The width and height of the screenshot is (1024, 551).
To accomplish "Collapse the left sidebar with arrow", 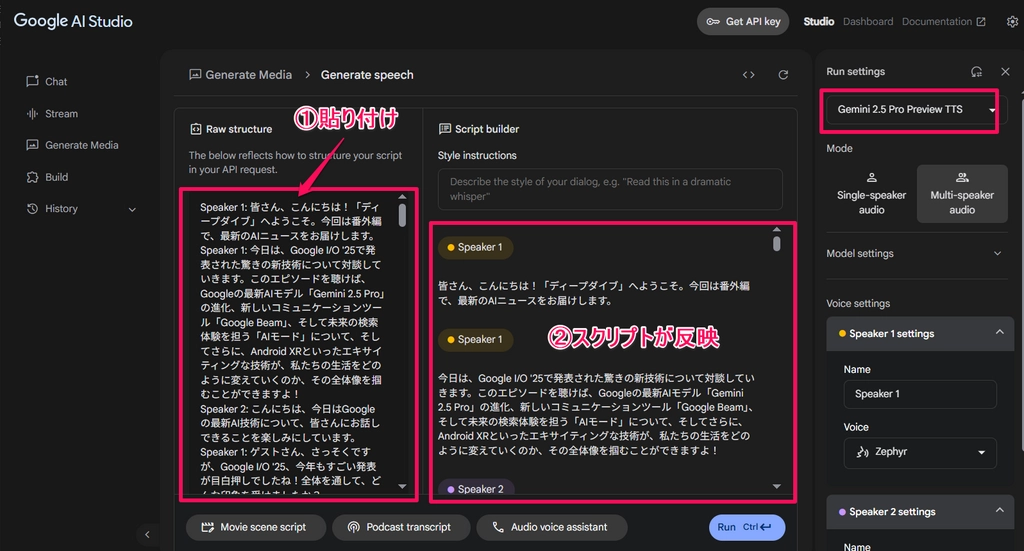I will pos(147,535).
